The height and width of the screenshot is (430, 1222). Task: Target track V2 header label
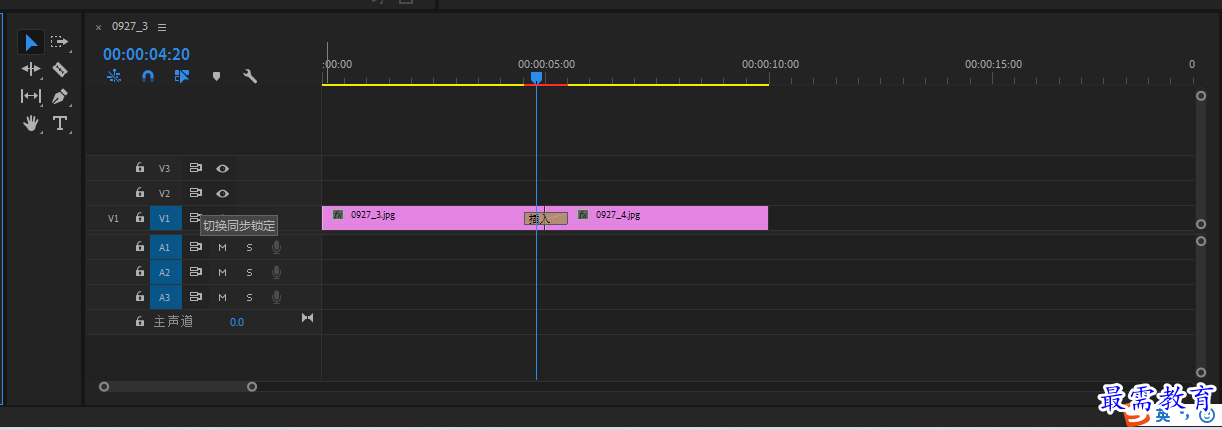click(165, 193)
